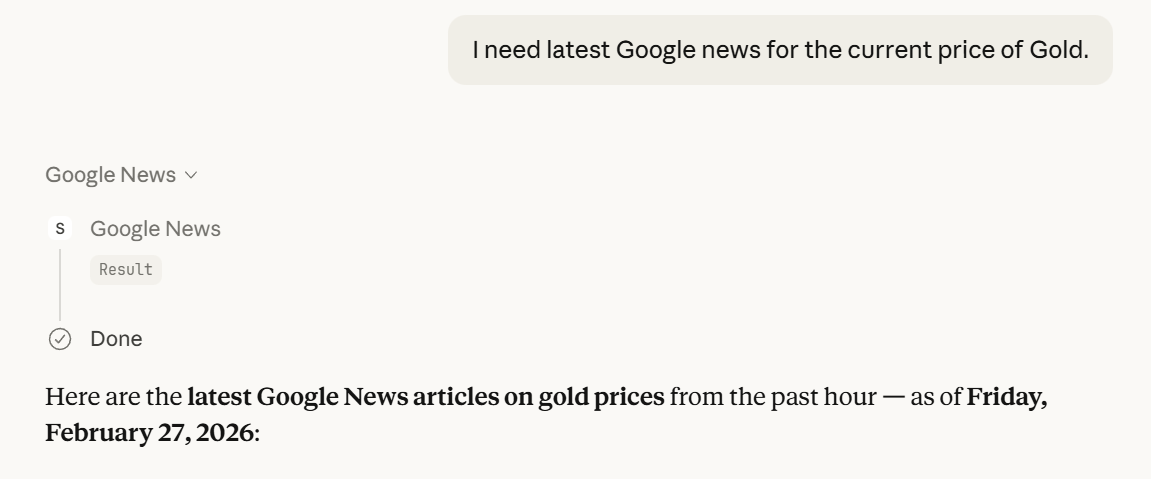Click the bold word Friday in the response
This screenshot has height=479, width=1151.
[x=1006, y=397]
